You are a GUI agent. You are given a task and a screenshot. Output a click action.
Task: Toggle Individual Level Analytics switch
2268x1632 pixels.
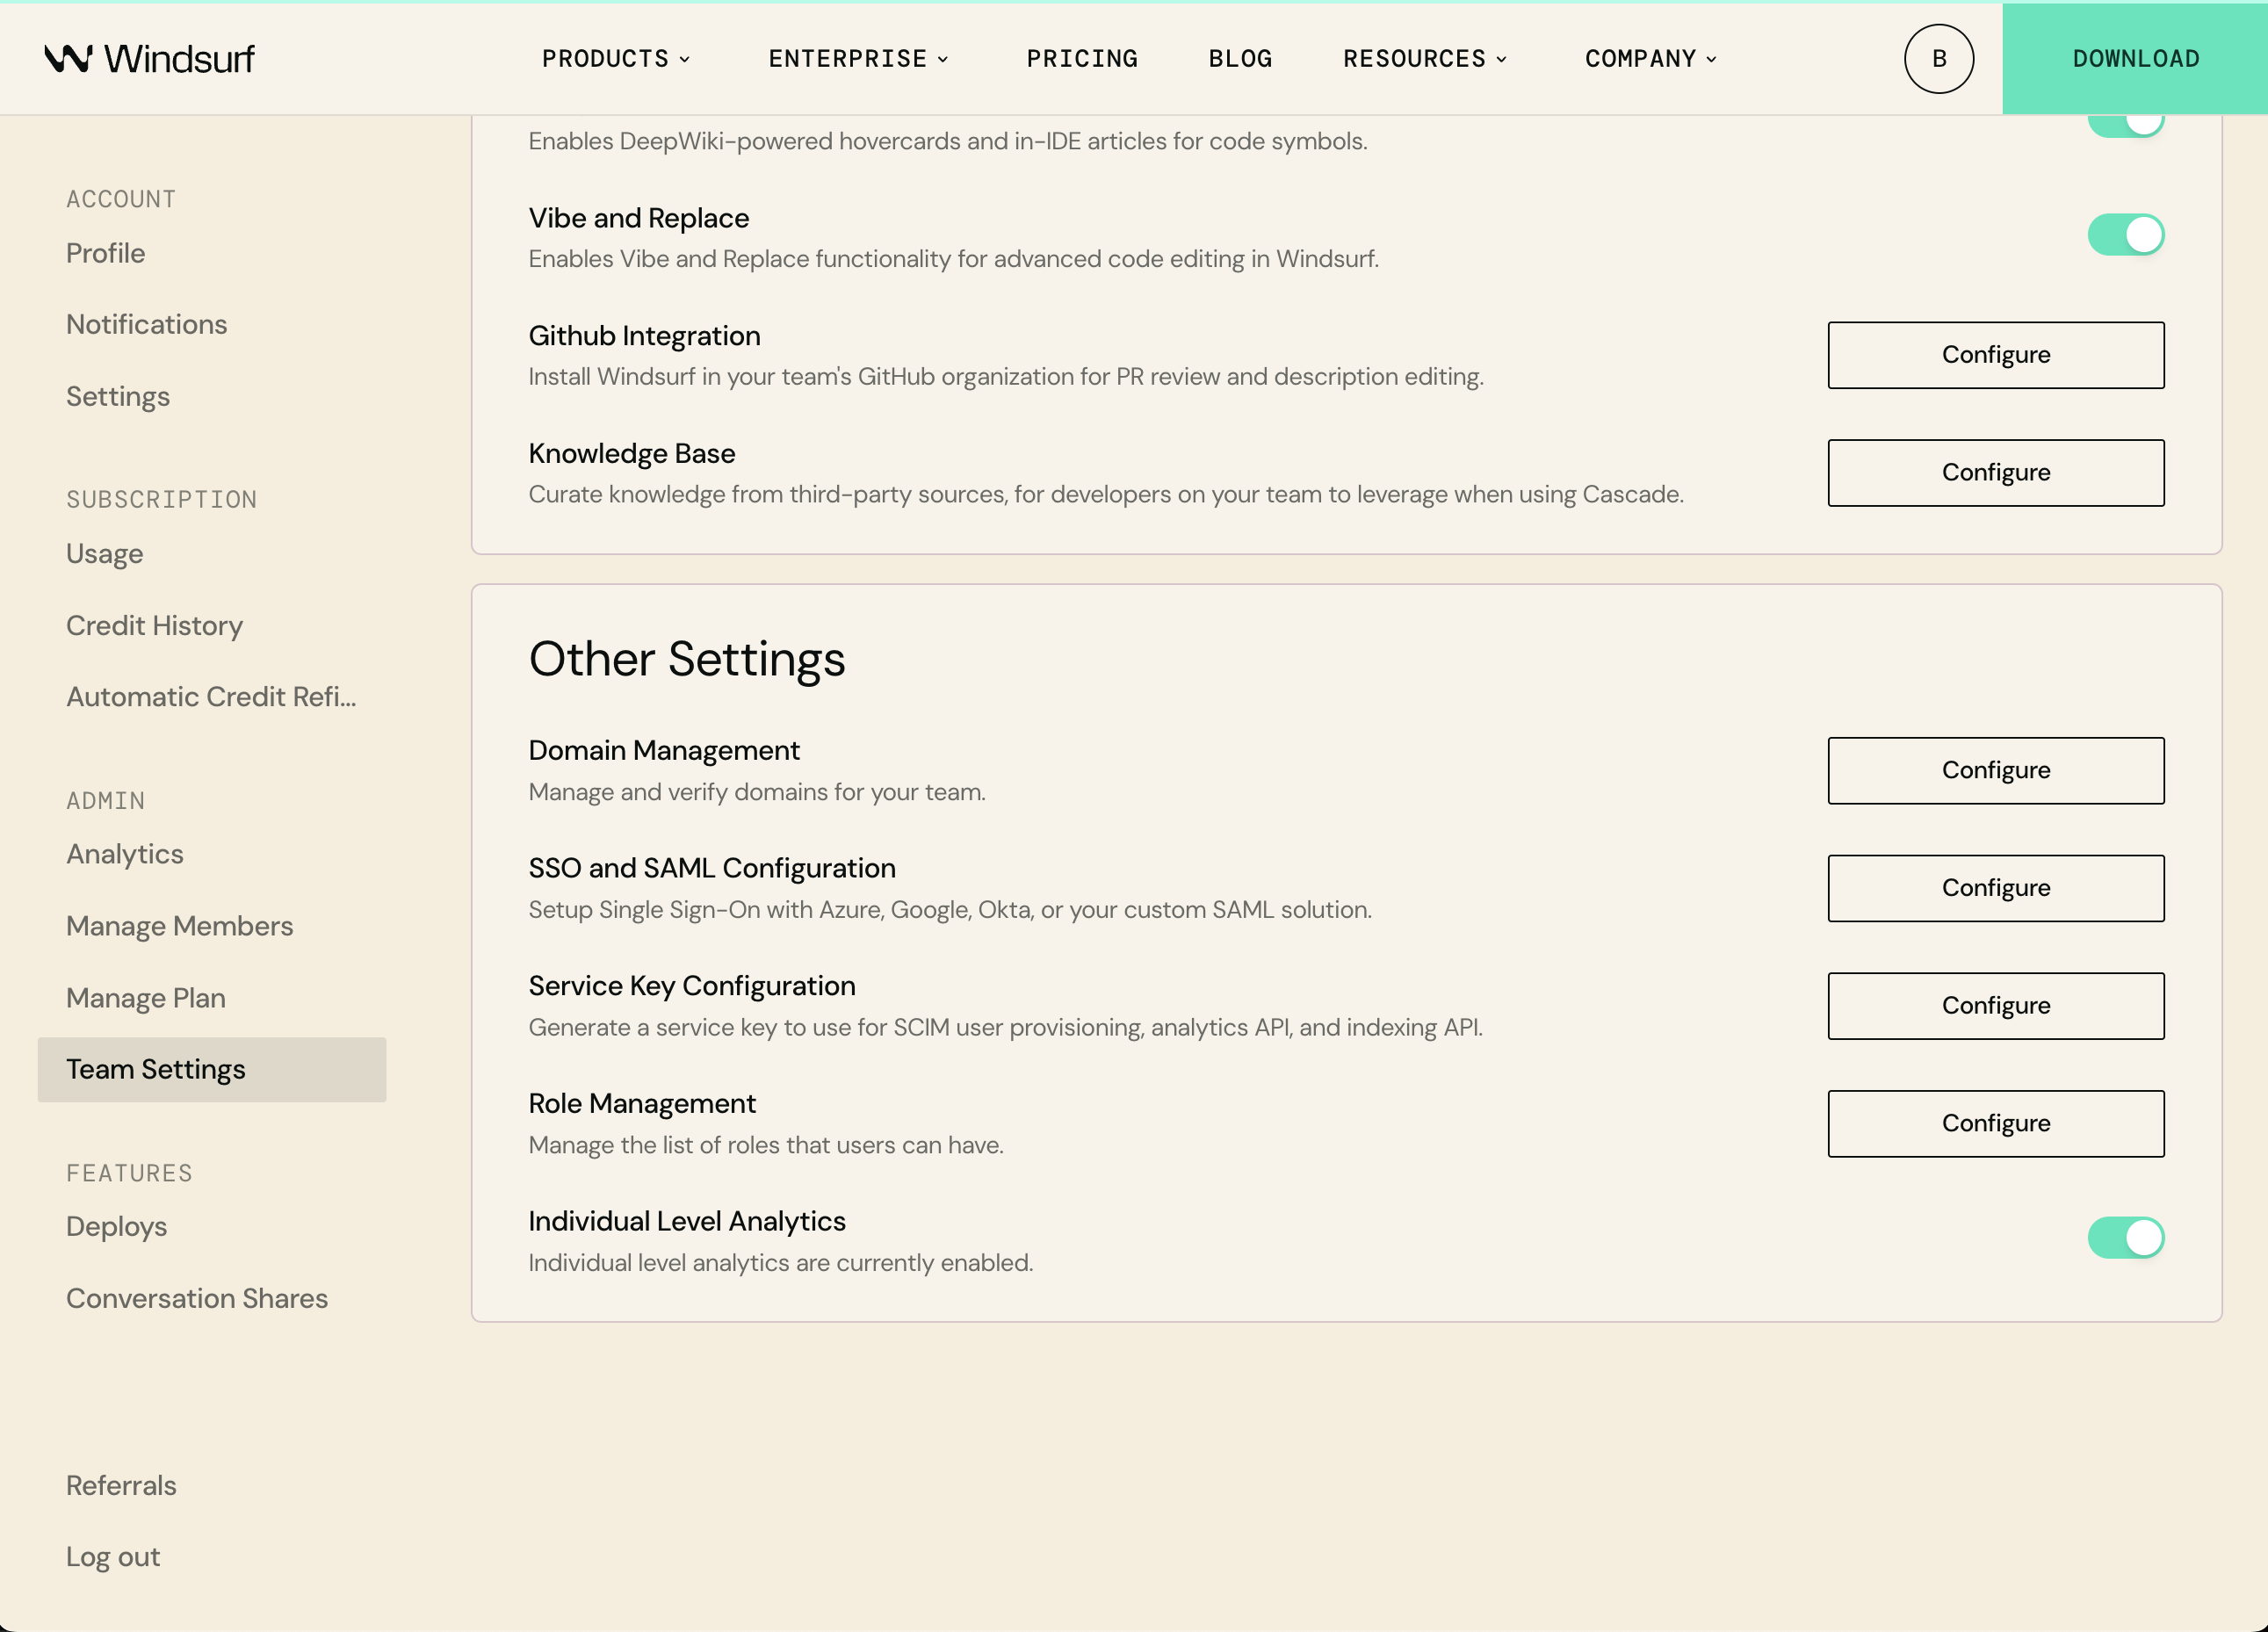(2125, 1238)
